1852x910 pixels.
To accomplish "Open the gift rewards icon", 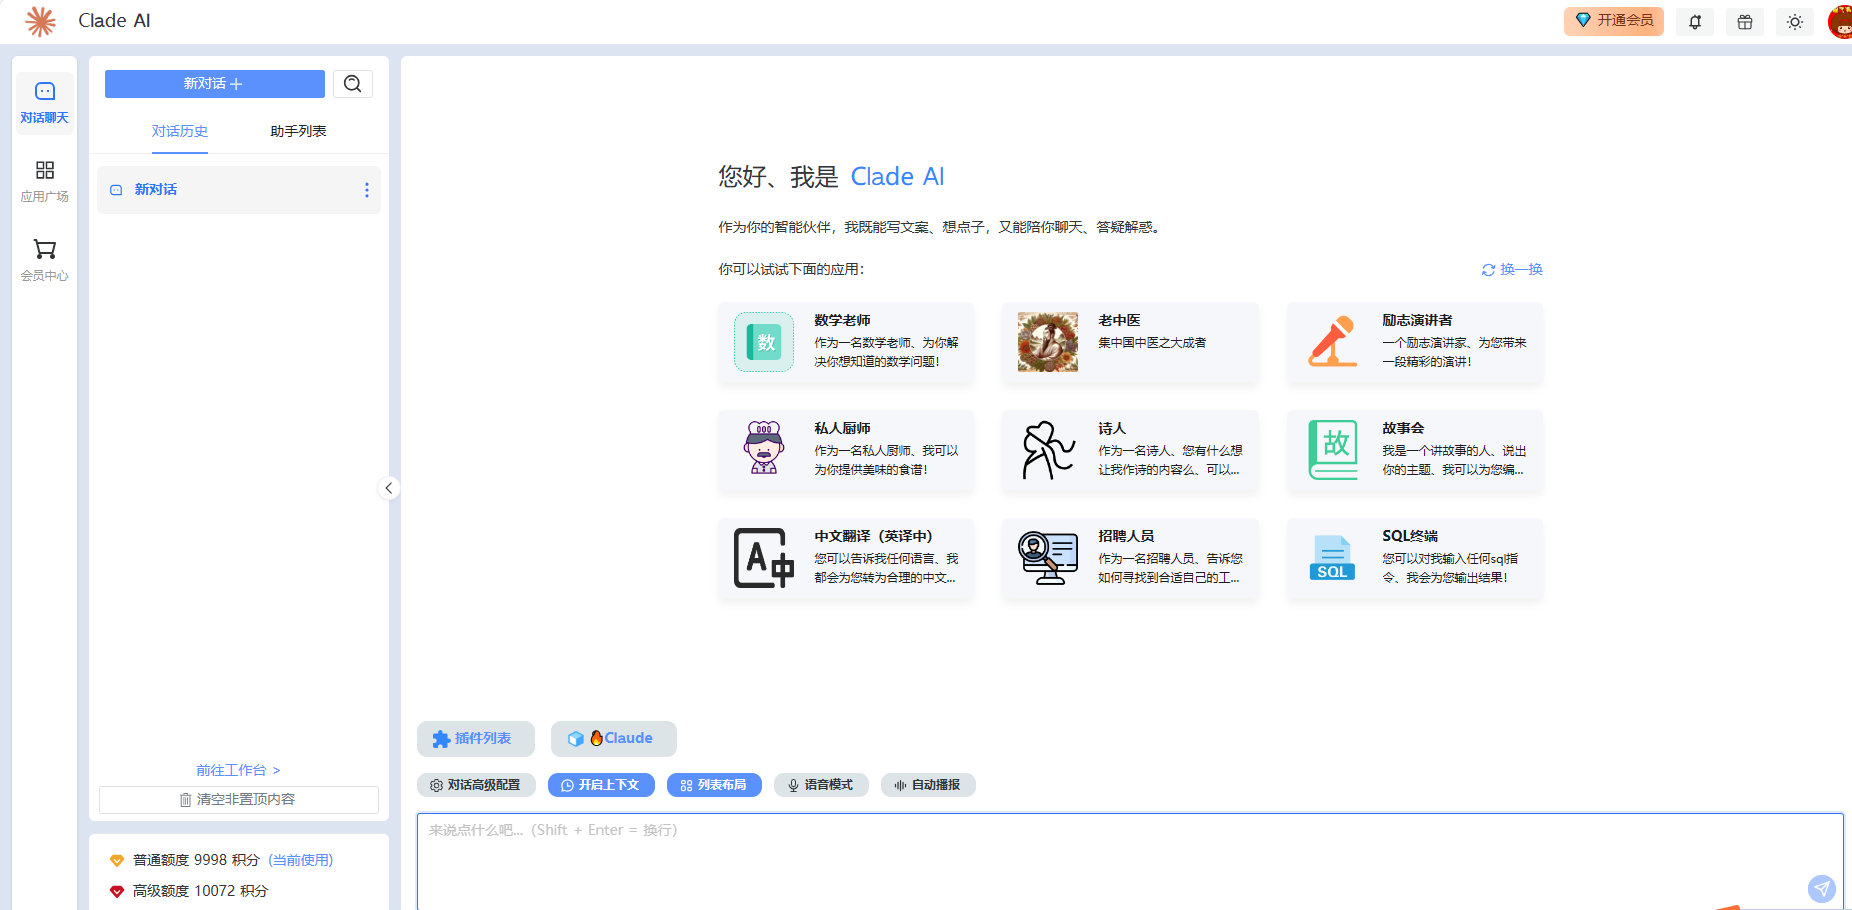I will click(1744, 21).
